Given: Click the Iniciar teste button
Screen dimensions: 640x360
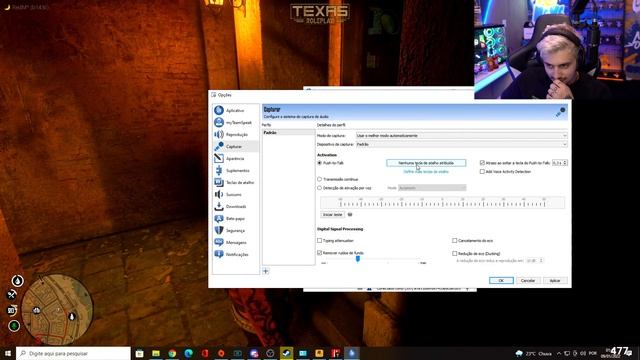Looking at the screenshot, I should click(333, 215).
